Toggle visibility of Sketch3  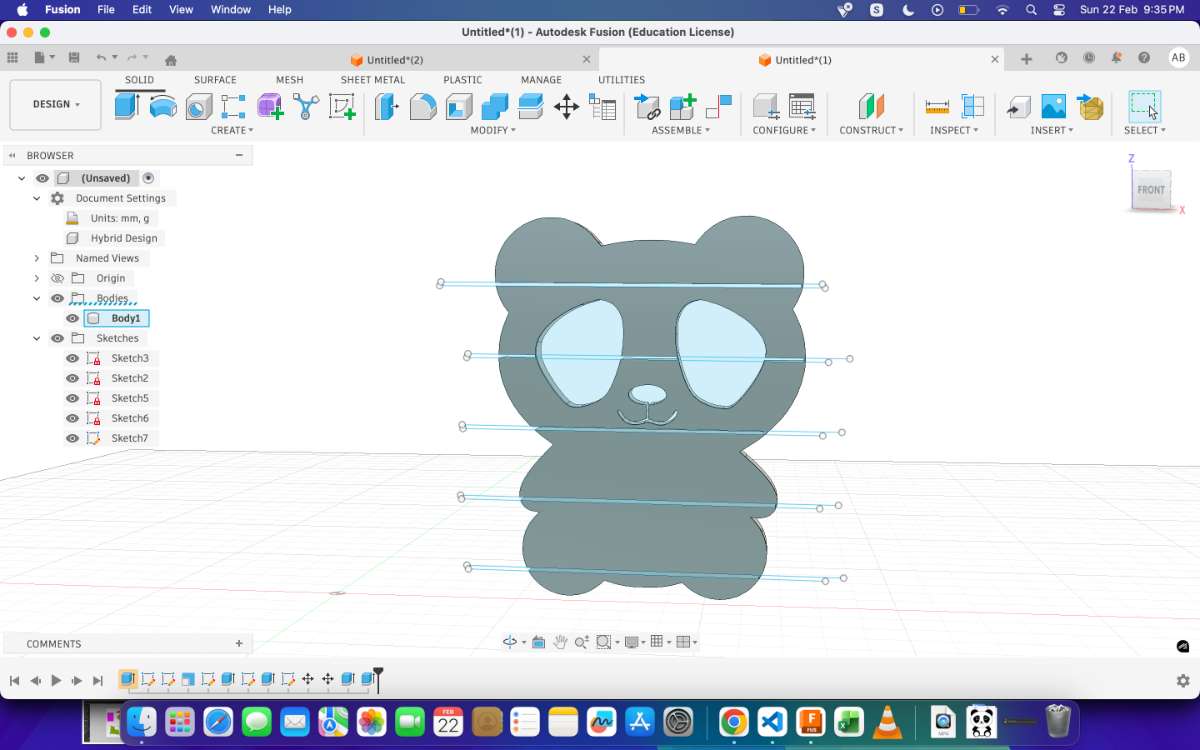(x=72, y=358)
